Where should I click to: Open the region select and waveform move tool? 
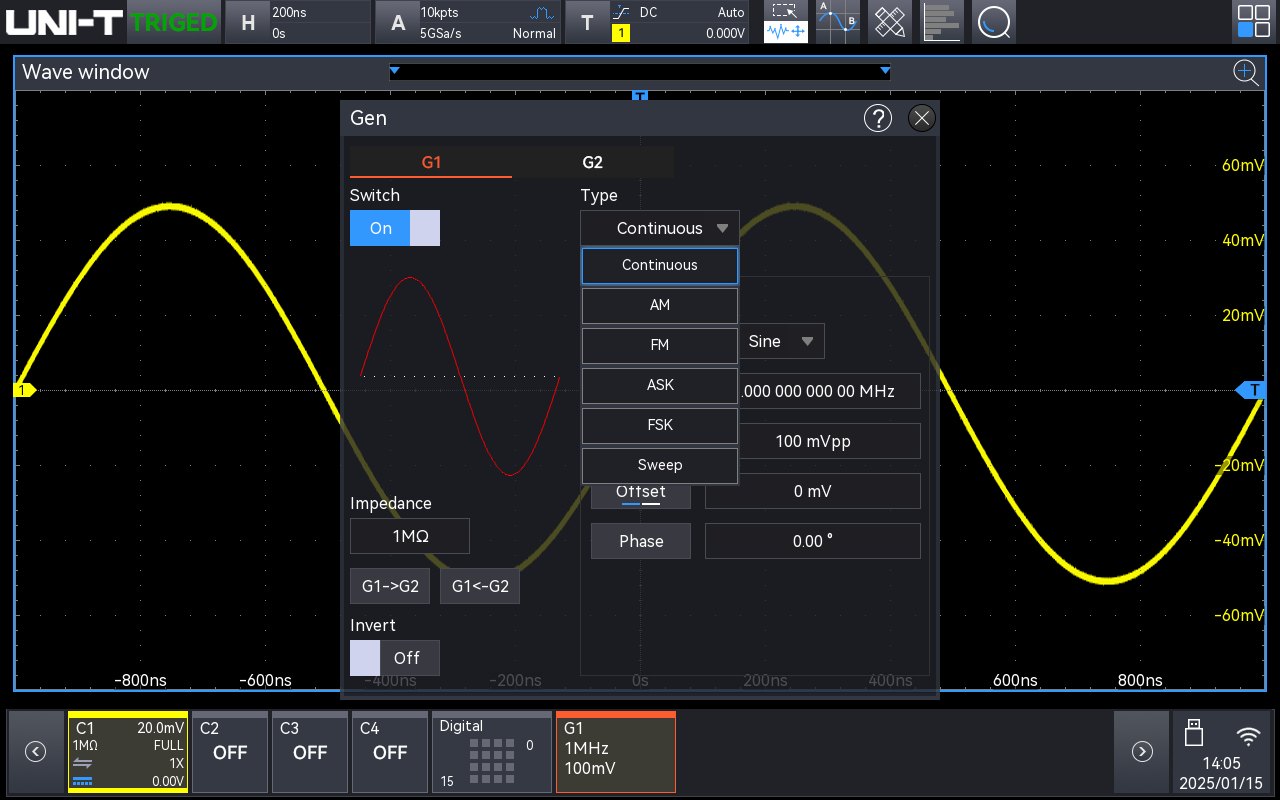(786, 22)
